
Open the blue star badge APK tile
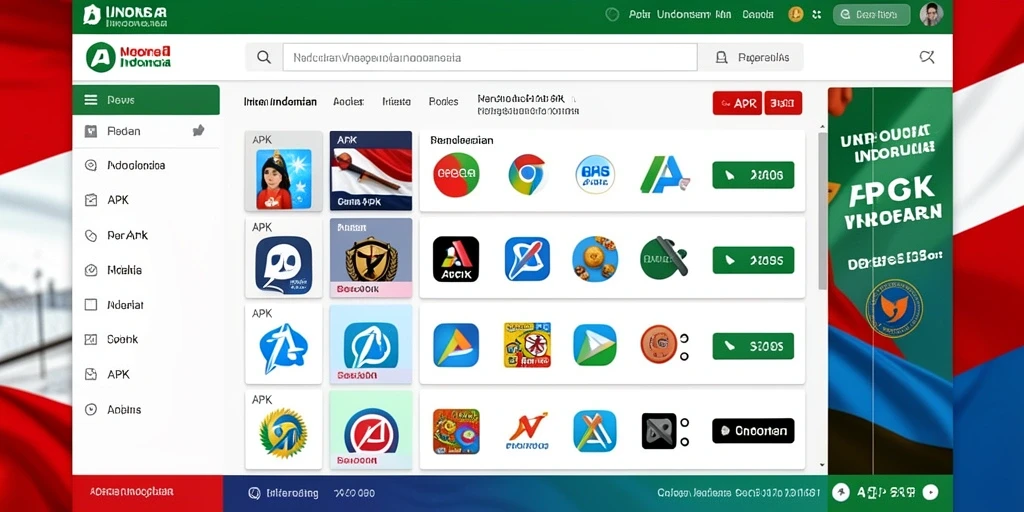[283, 344]
